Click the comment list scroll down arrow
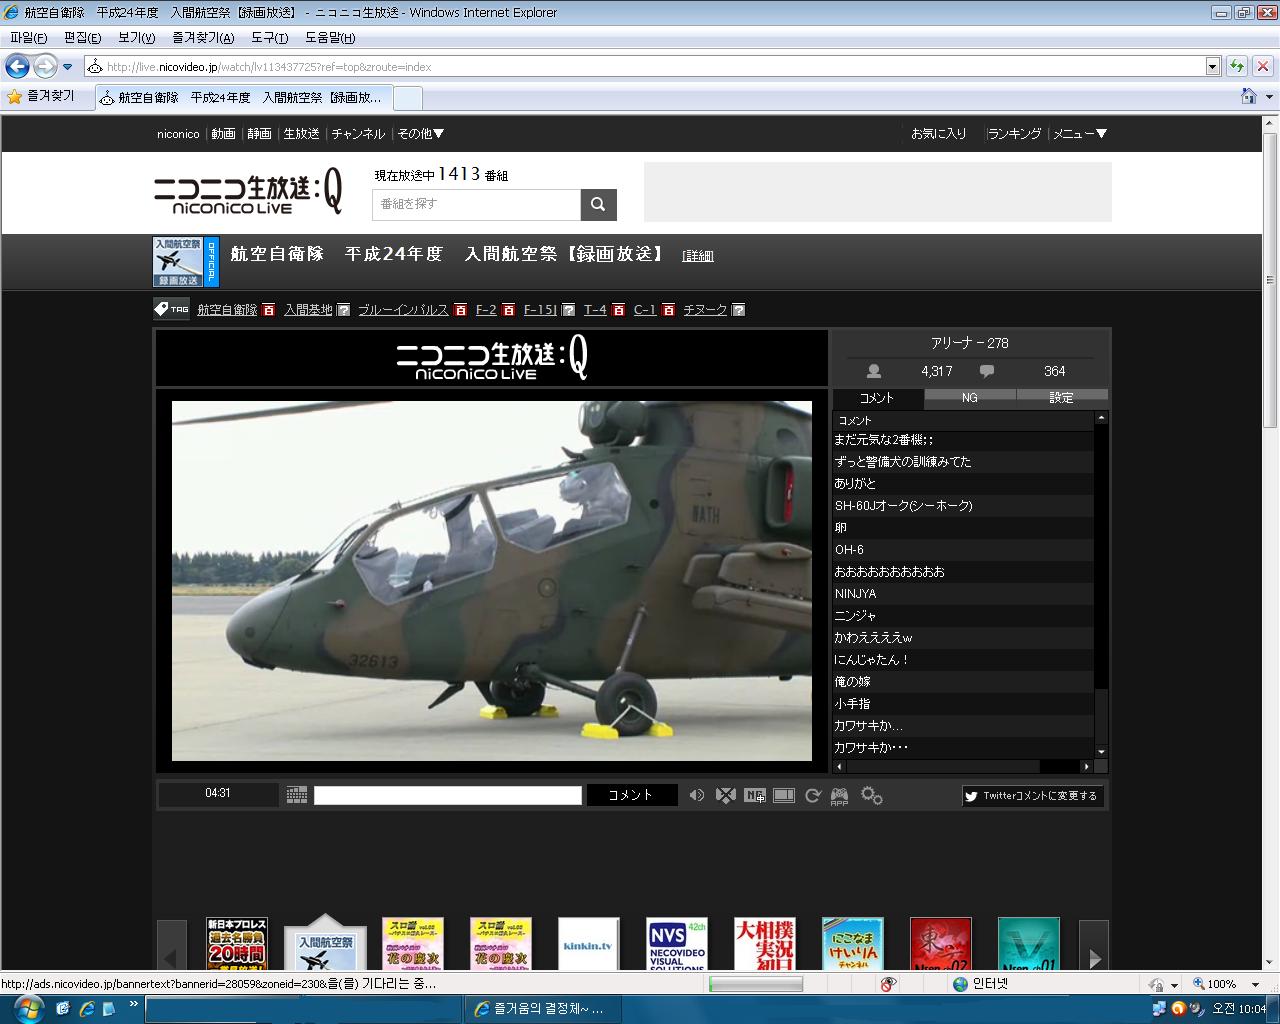 pyautogui.click(x=1101, y=752)
